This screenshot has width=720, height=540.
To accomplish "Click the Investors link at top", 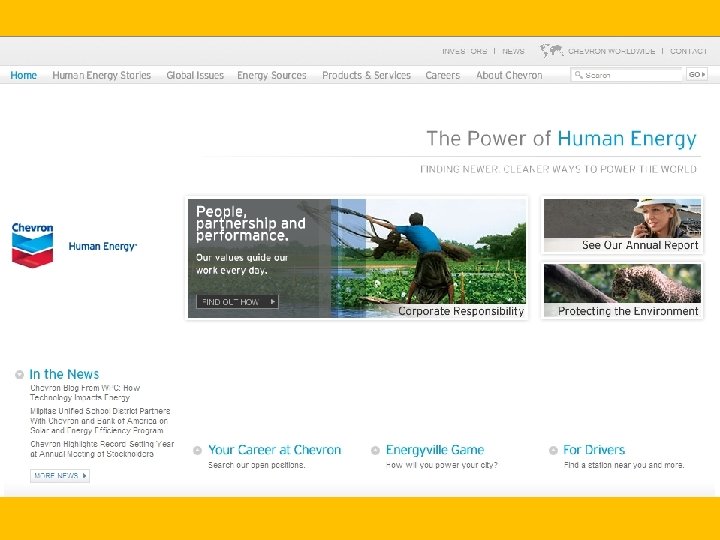I will pyautogui.click(x=465, y=51).
